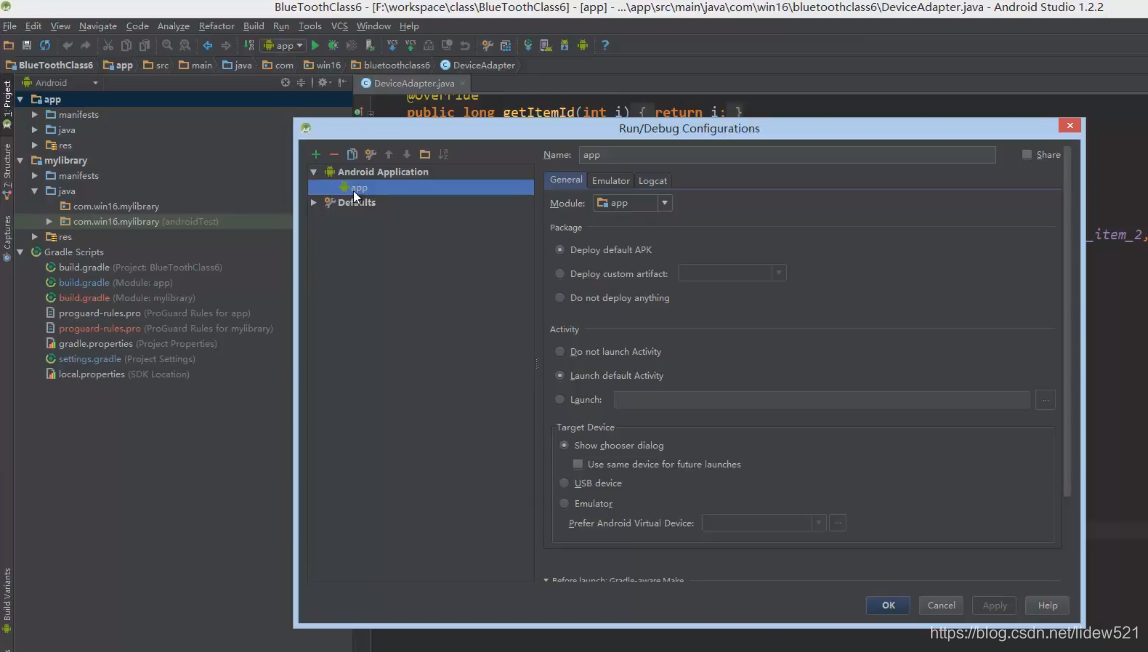The height and width of the screenshot is (652, 1148).
Task: Click the AVD Manager toolbar icon
Action: (x=545, y=45)
